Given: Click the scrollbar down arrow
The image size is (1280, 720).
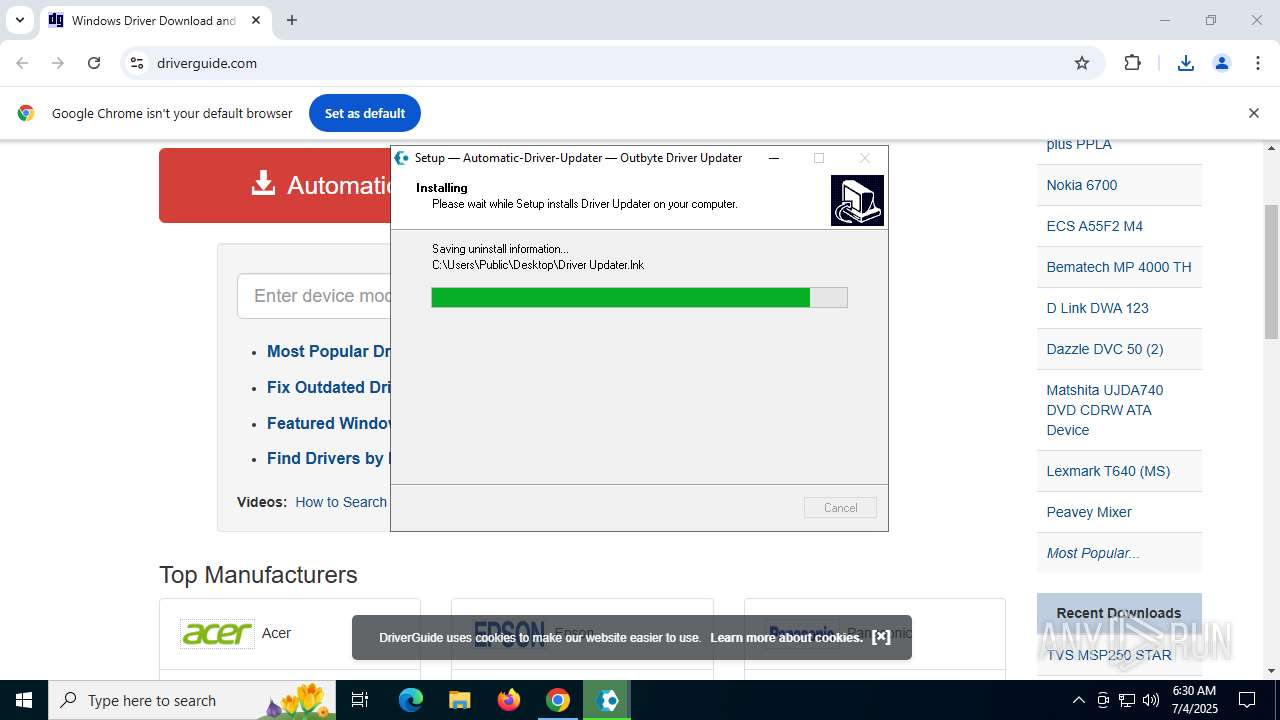Looking at the screenshot, I should (x=1272, y=670).
